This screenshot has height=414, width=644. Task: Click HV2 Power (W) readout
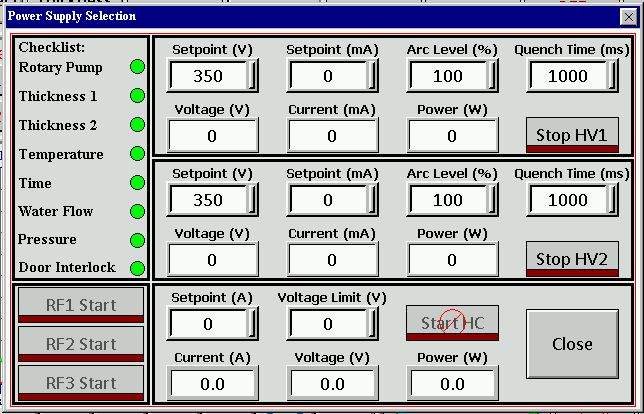click(x=452, y=260)
